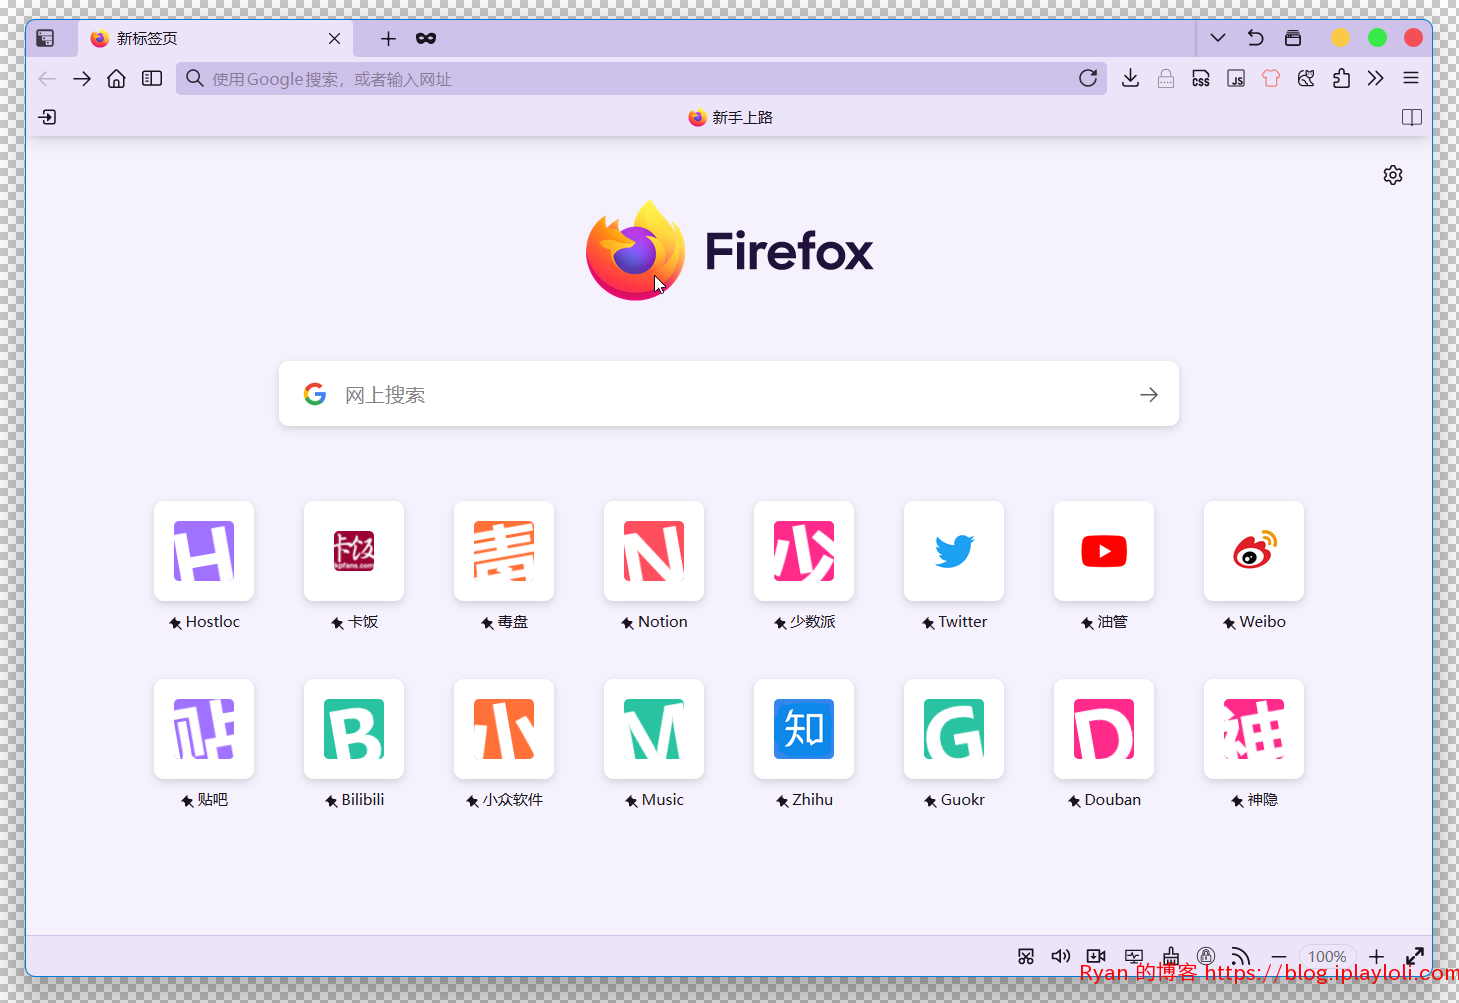1459x1003 pixels.
Task: Open the extensions puzzle-piece menu
Action: 1341,79
